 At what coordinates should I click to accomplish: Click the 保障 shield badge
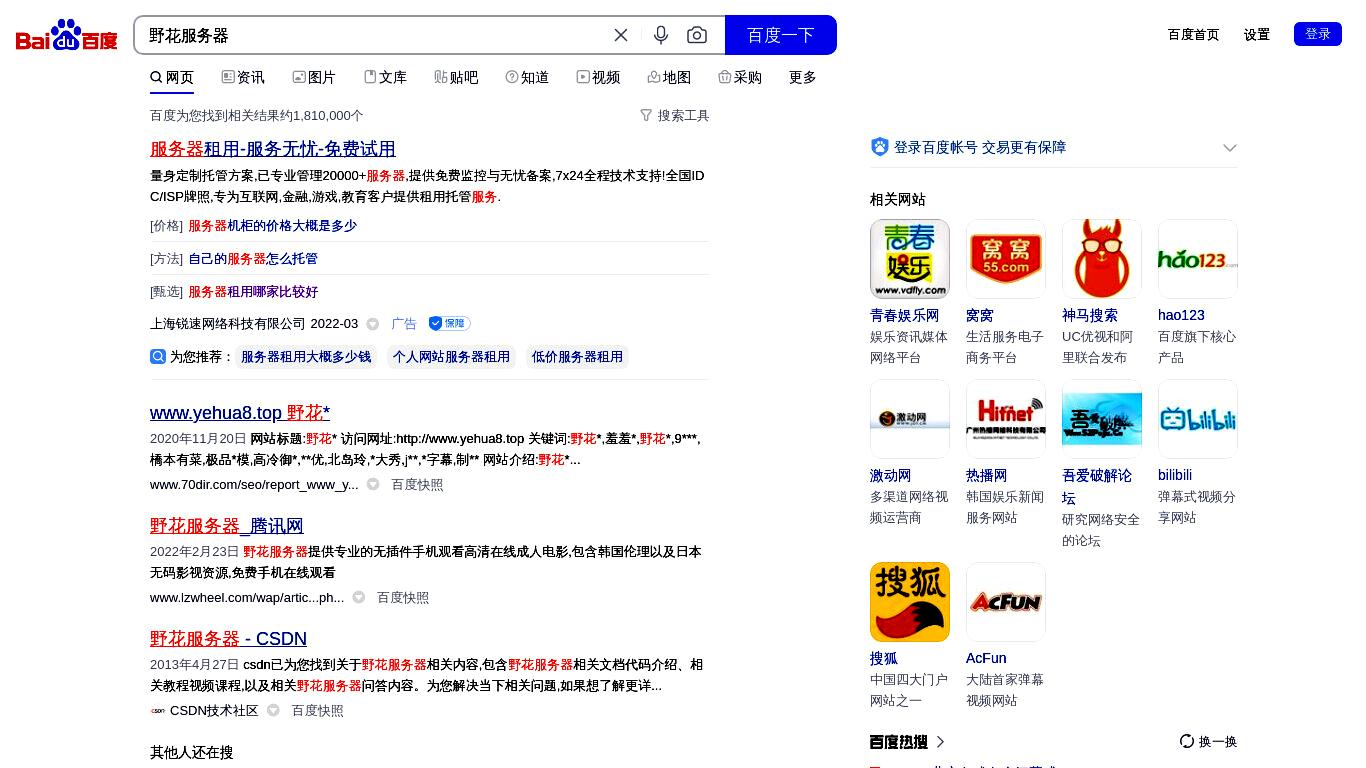[449, 324]
